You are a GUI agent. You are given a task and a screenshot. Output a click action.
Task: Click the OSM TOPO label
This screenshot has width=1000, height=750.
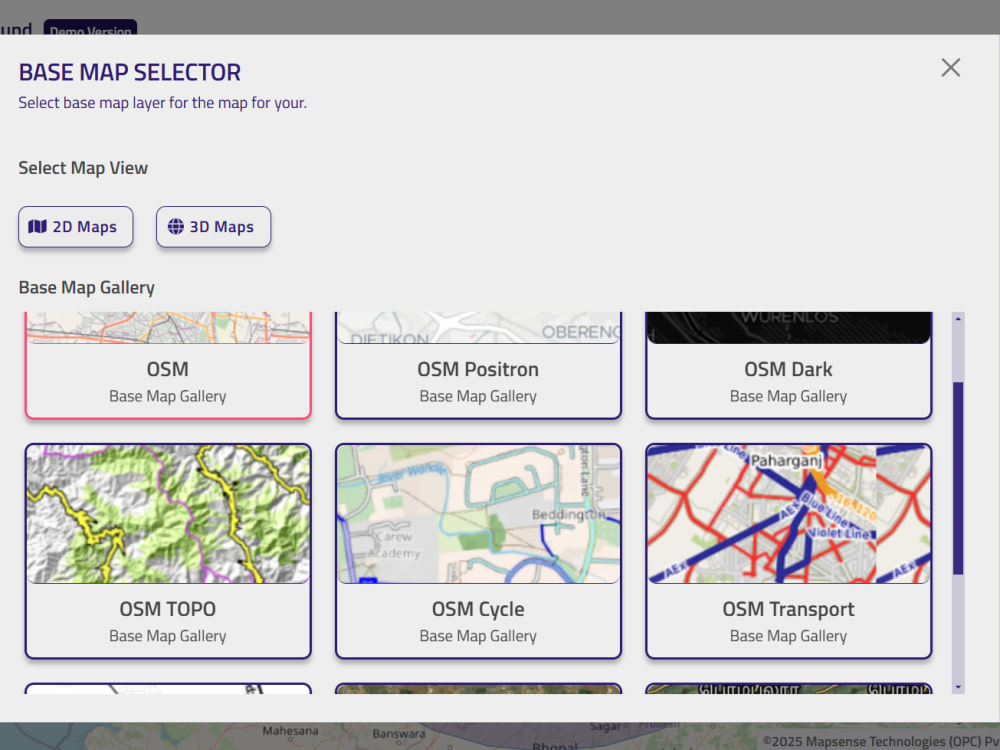(168, 609)
